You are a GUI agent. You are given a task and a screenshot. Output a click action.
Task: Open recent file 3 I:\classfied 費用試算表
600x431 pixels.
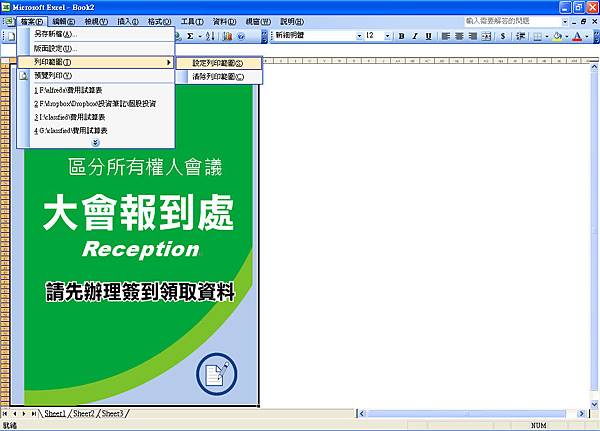click(96, 117)
